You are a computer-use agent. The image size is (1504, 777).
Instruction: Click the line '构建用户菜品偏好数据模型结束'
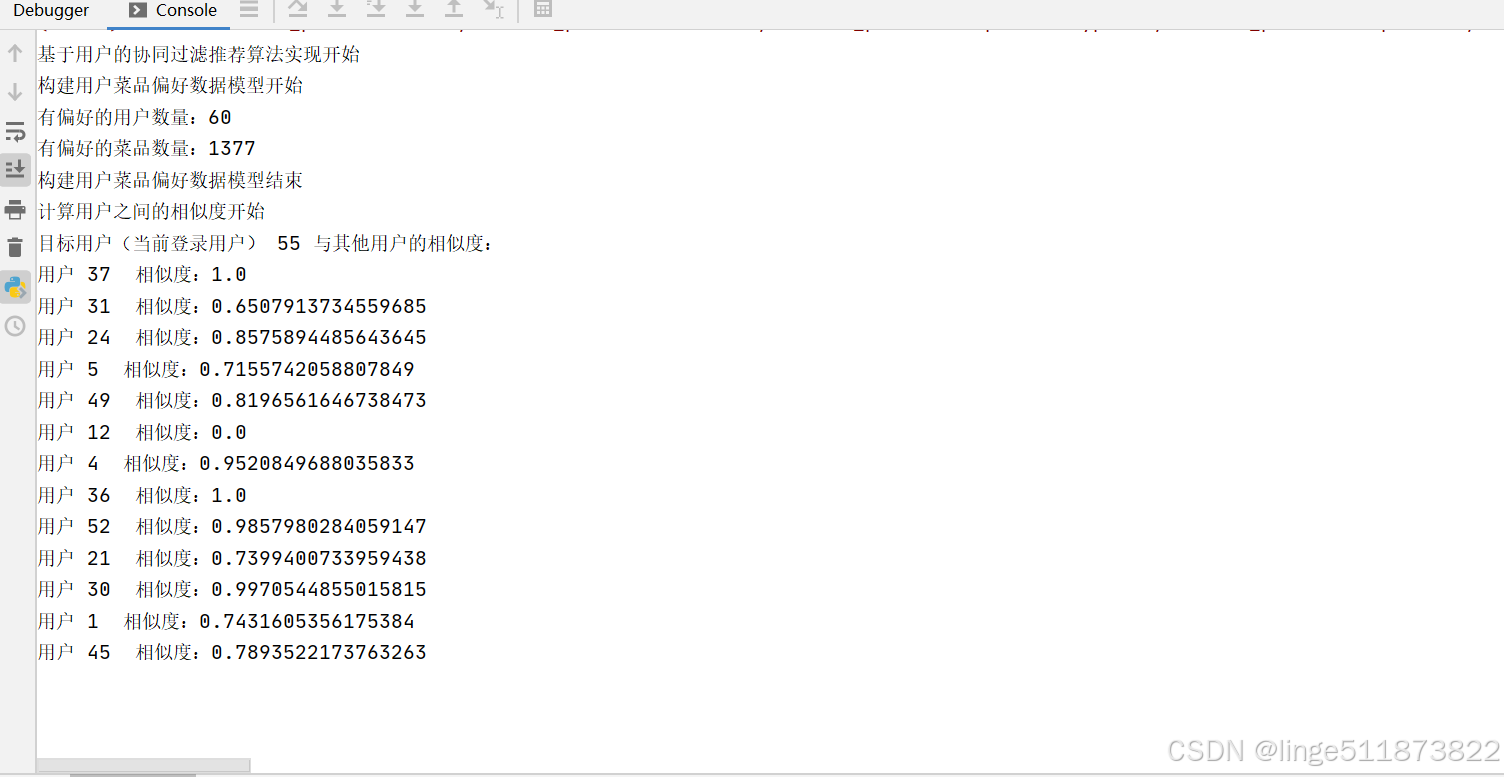171,180
